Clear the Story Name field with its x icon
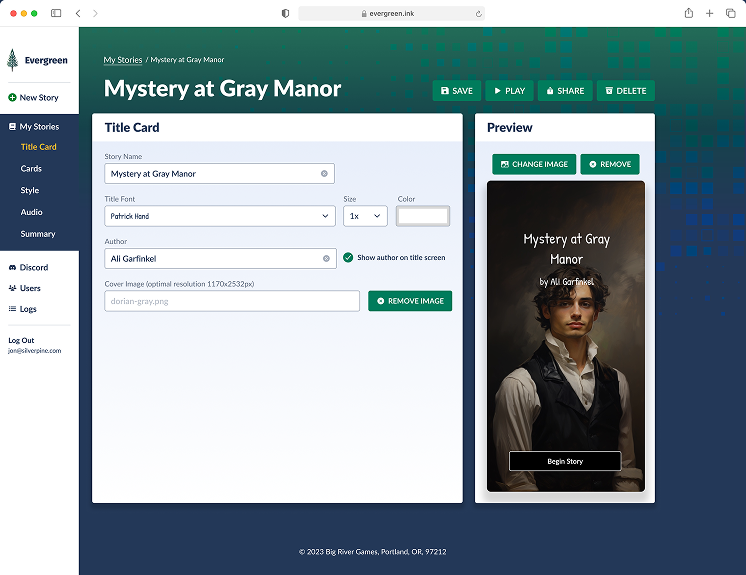 tap(324, 174)
